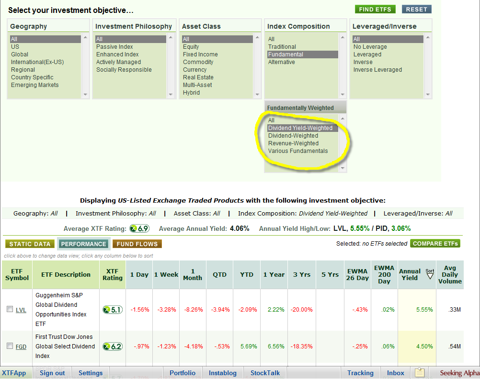The image size is (480, 379).
Task: Switch to PERFORMANCE view
Action: (x=83, y=244)
